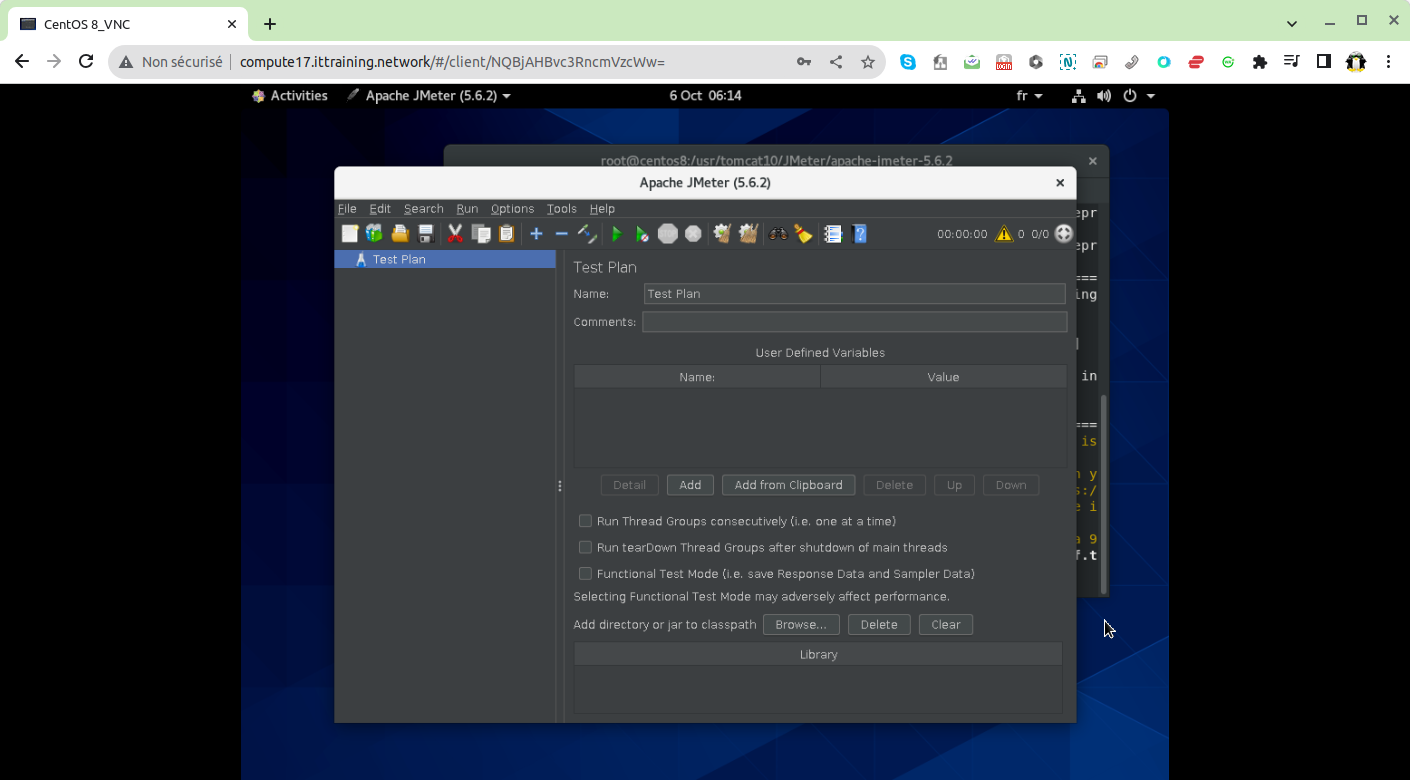Expand all tree nodes with plus icon
The width and height of the screenshot is (1410, 780).
point(536,234)
